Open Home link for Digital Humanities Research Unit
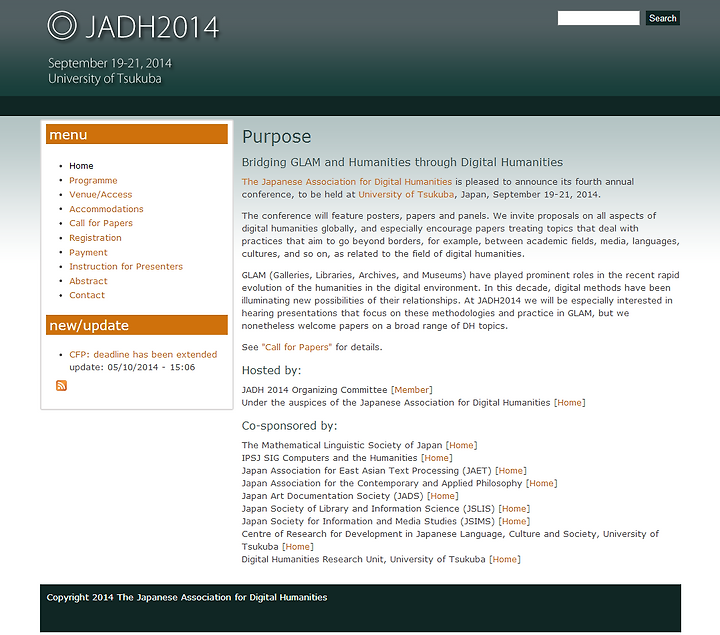720x635 pixels. coord(505,559)
